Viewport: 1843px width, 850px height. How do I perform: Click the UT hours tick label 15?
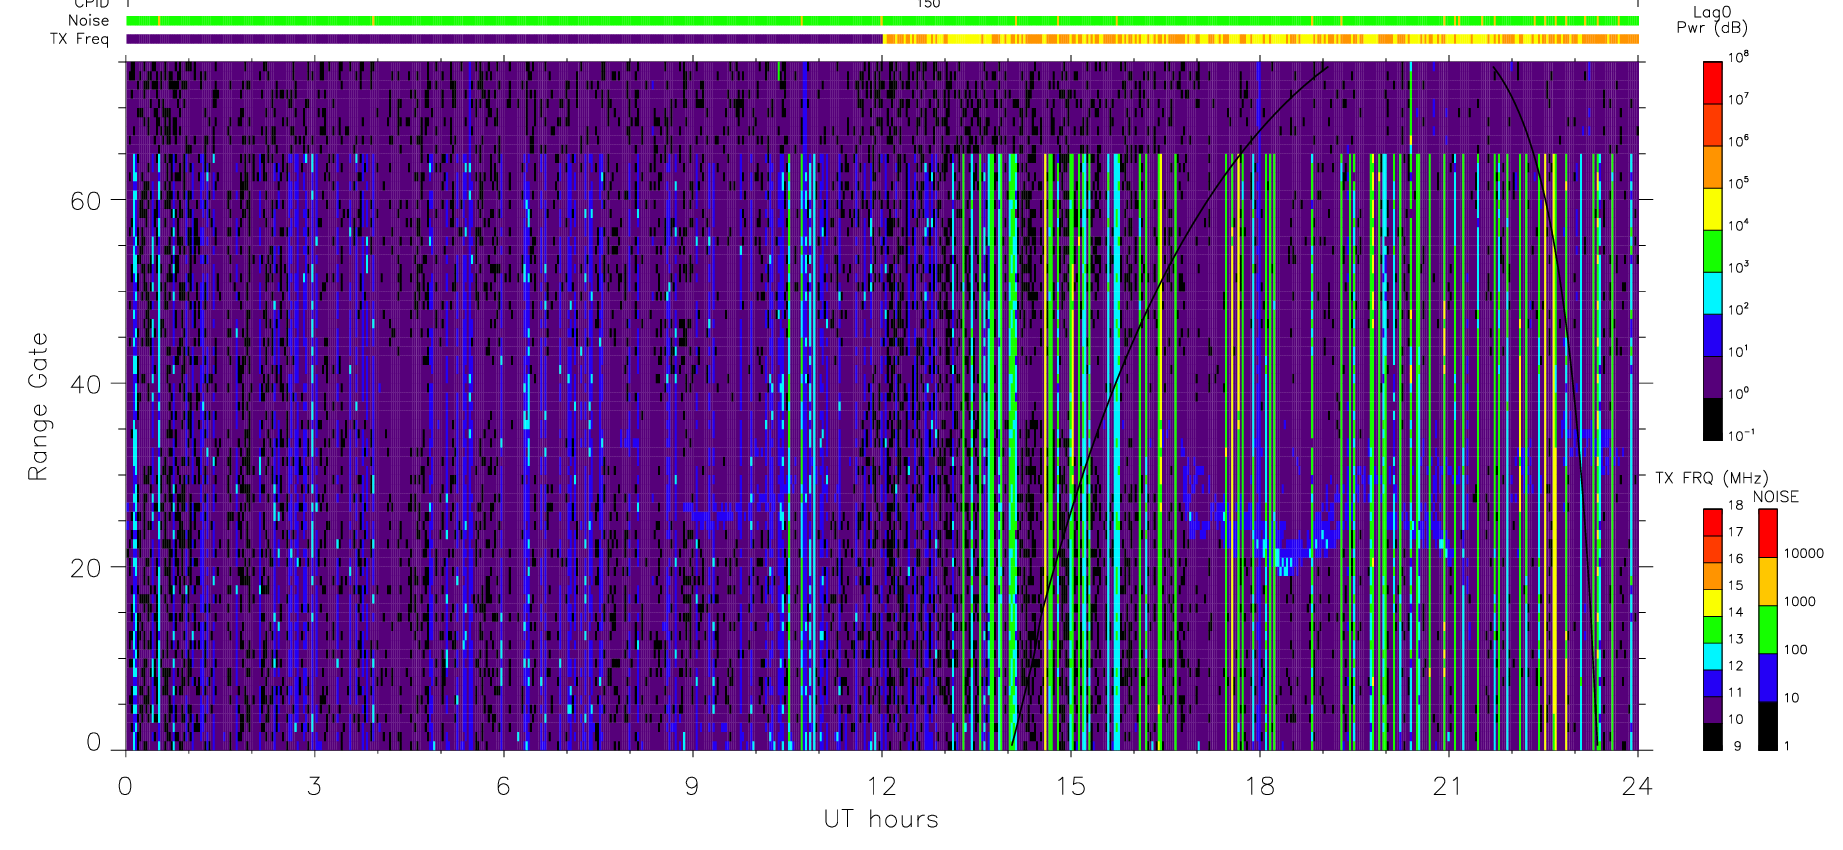[x=1070, y=786]
